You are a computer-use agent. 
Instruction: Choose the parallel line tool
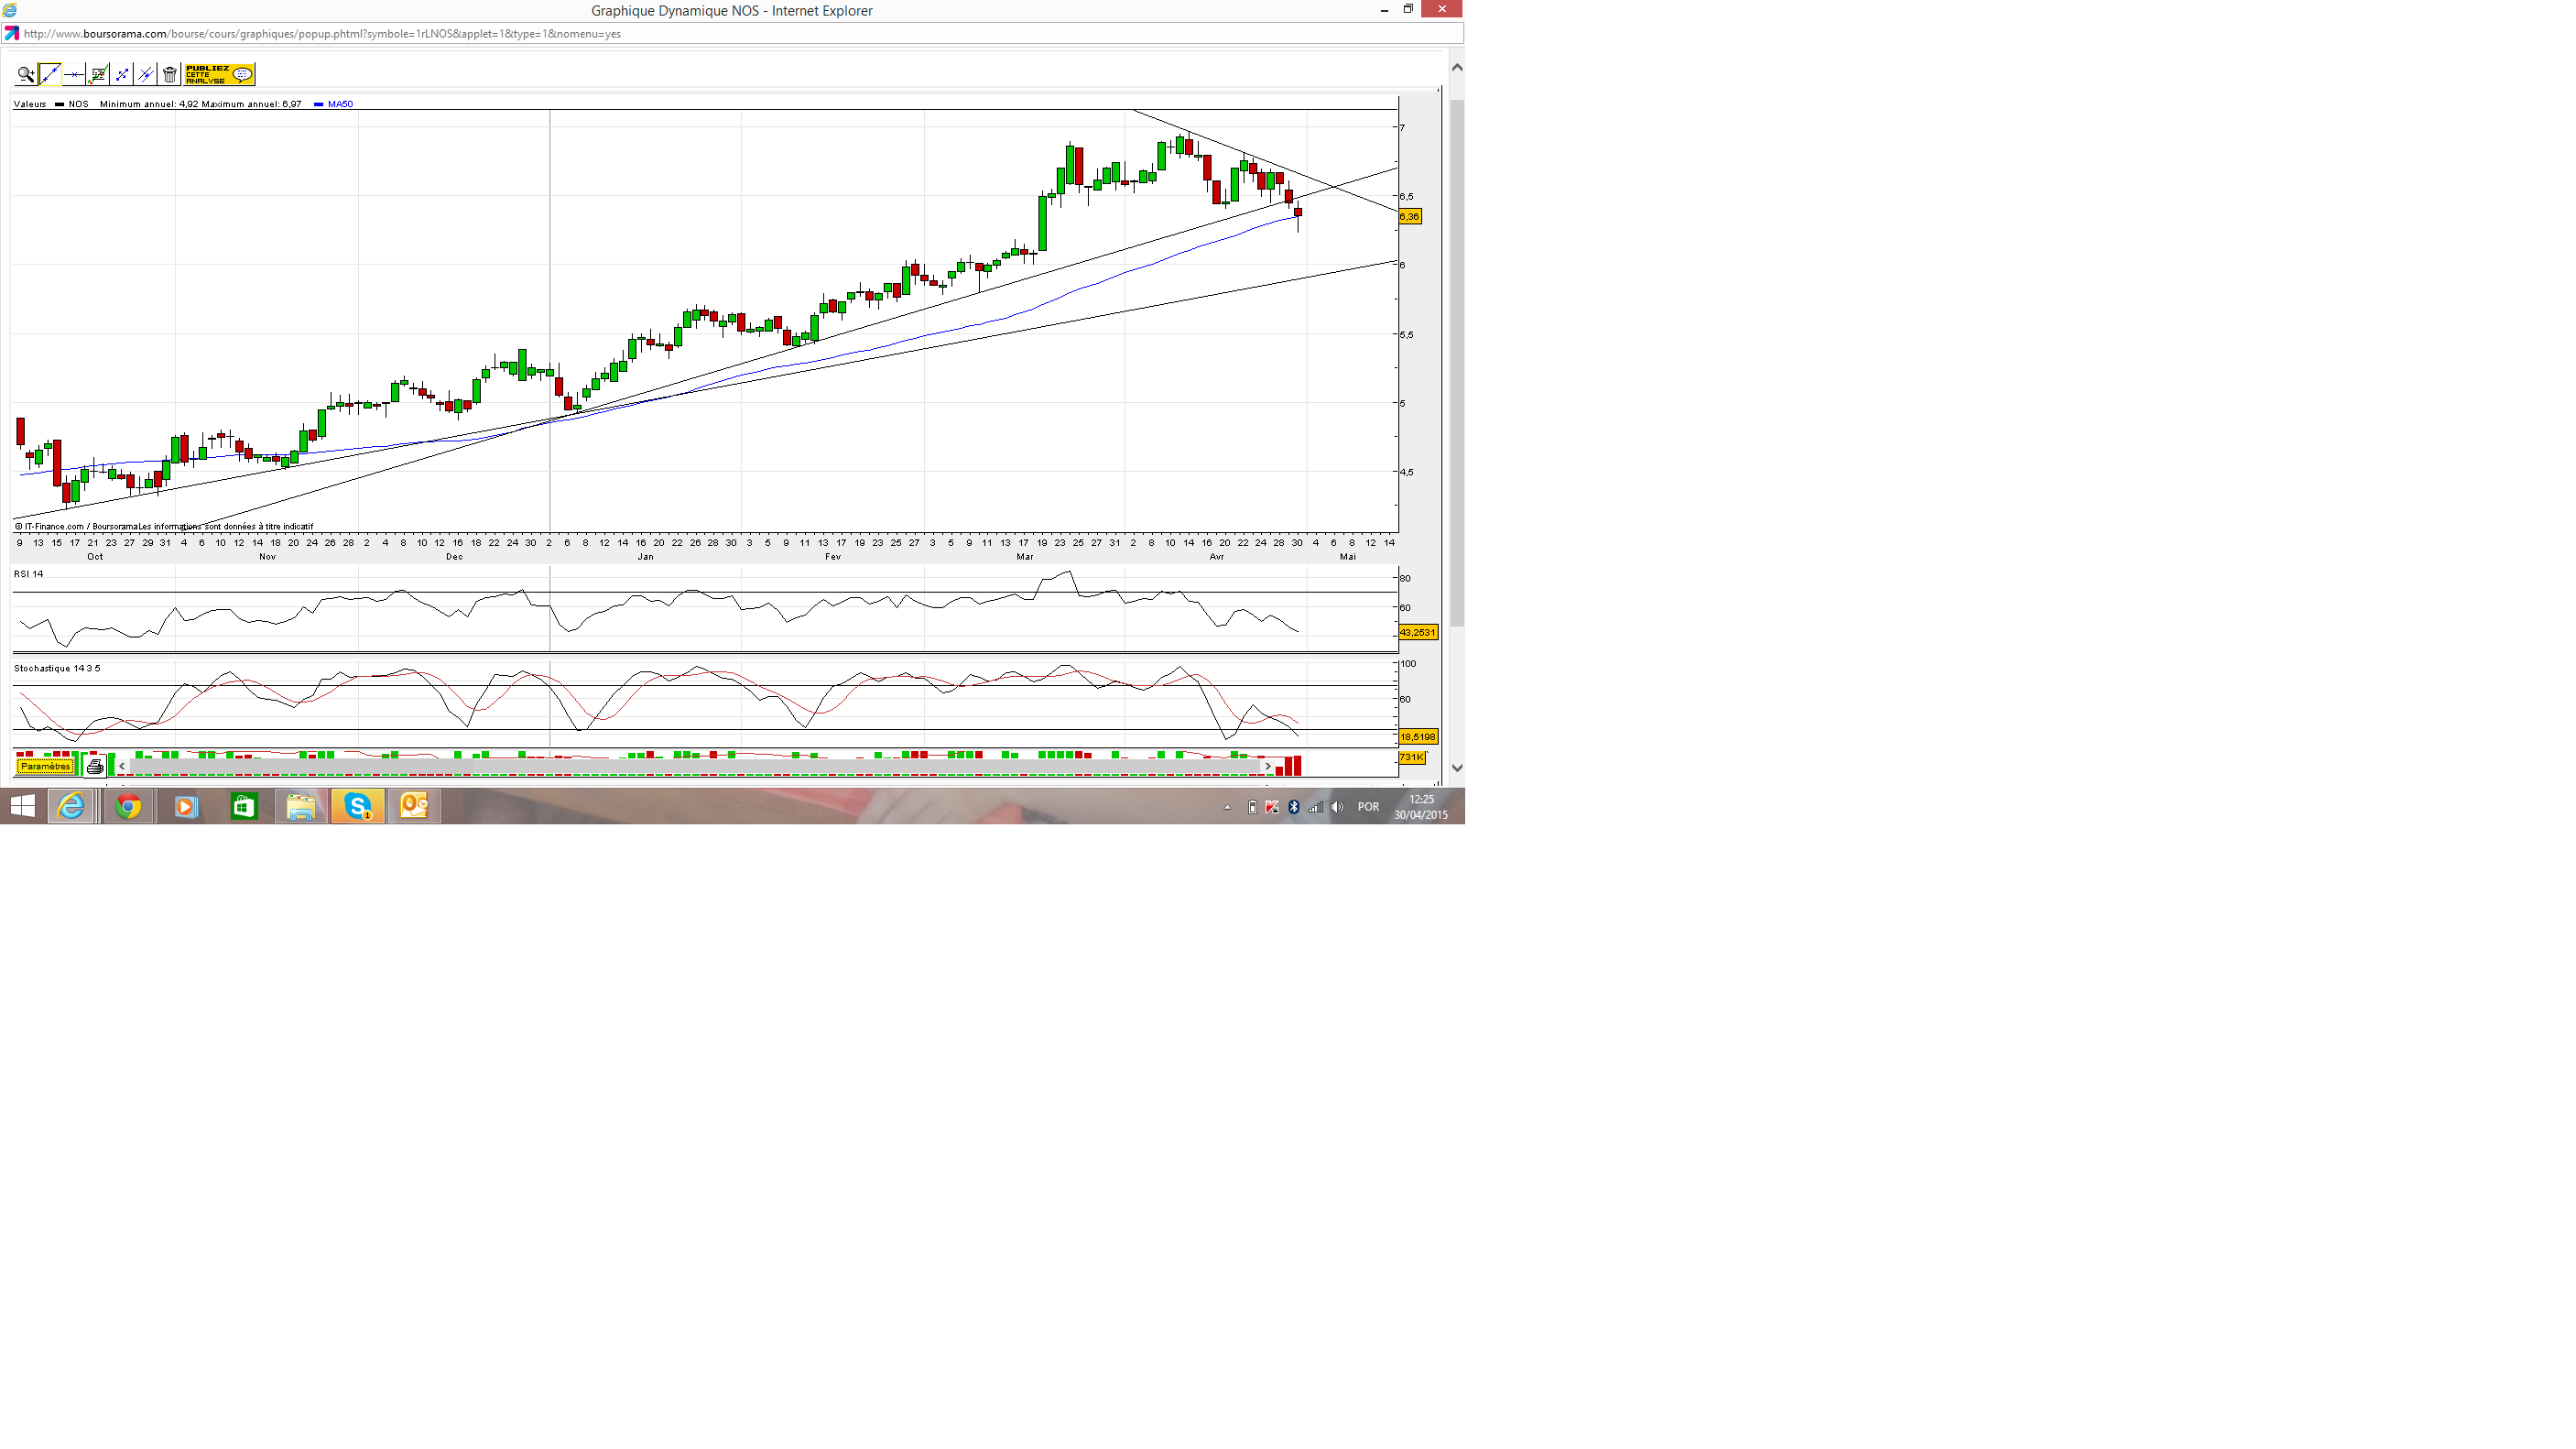coord(146,74)
